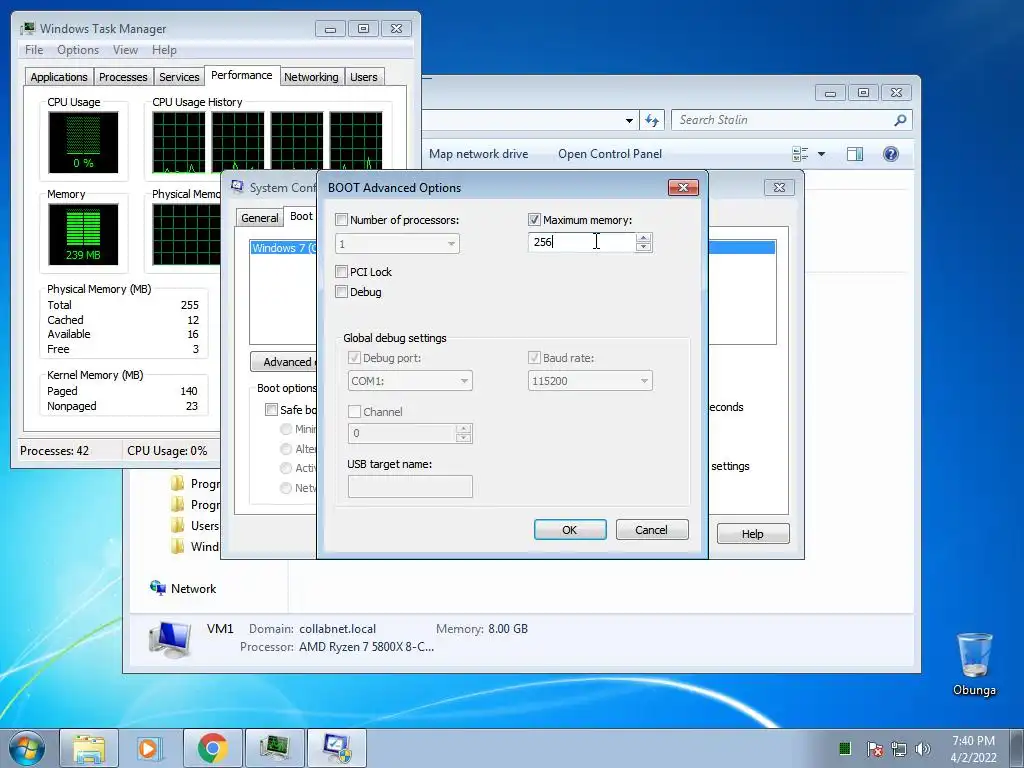Expand the Explorer address bar dropdown arrow

[x=629, y=120]
